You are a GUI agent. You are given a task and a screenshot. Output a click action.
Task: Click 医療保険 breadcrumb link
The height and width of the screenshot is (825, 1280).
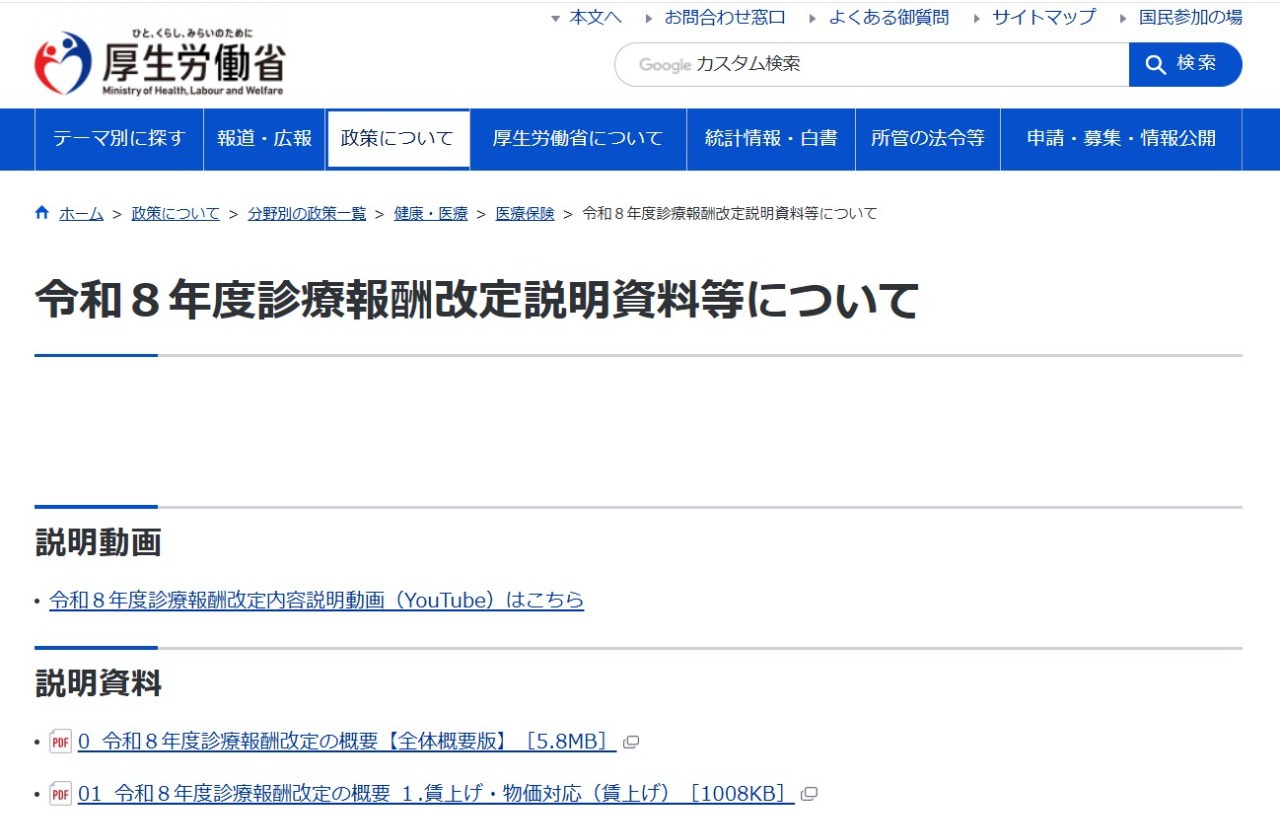click(x=525, y=214)
